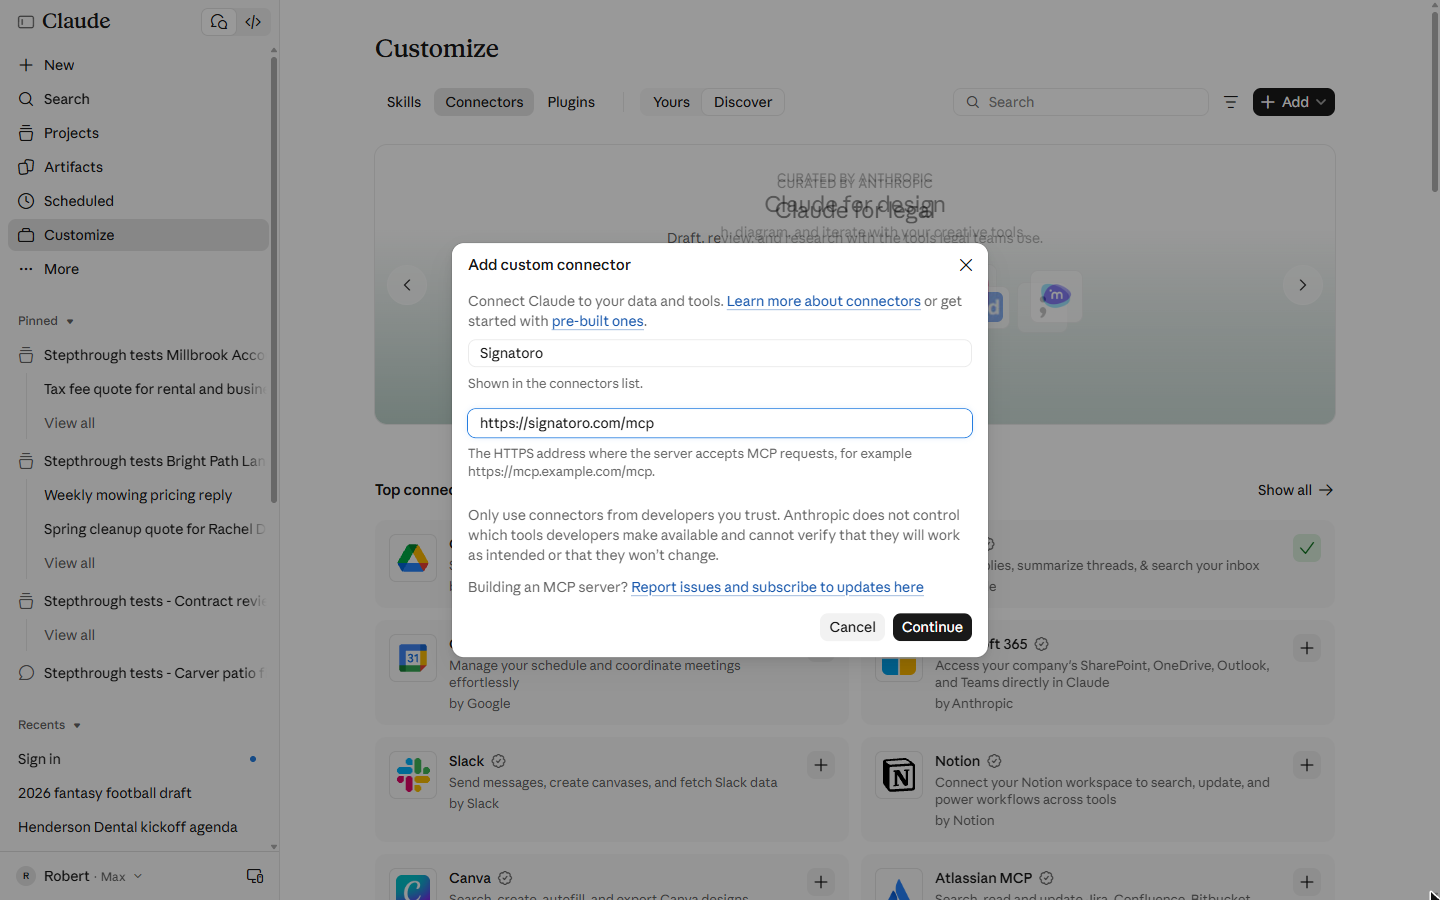Viewport: 1440px width, 900px height.
Task: Expand the Add dropdown button
Action: click(1294, 102)
